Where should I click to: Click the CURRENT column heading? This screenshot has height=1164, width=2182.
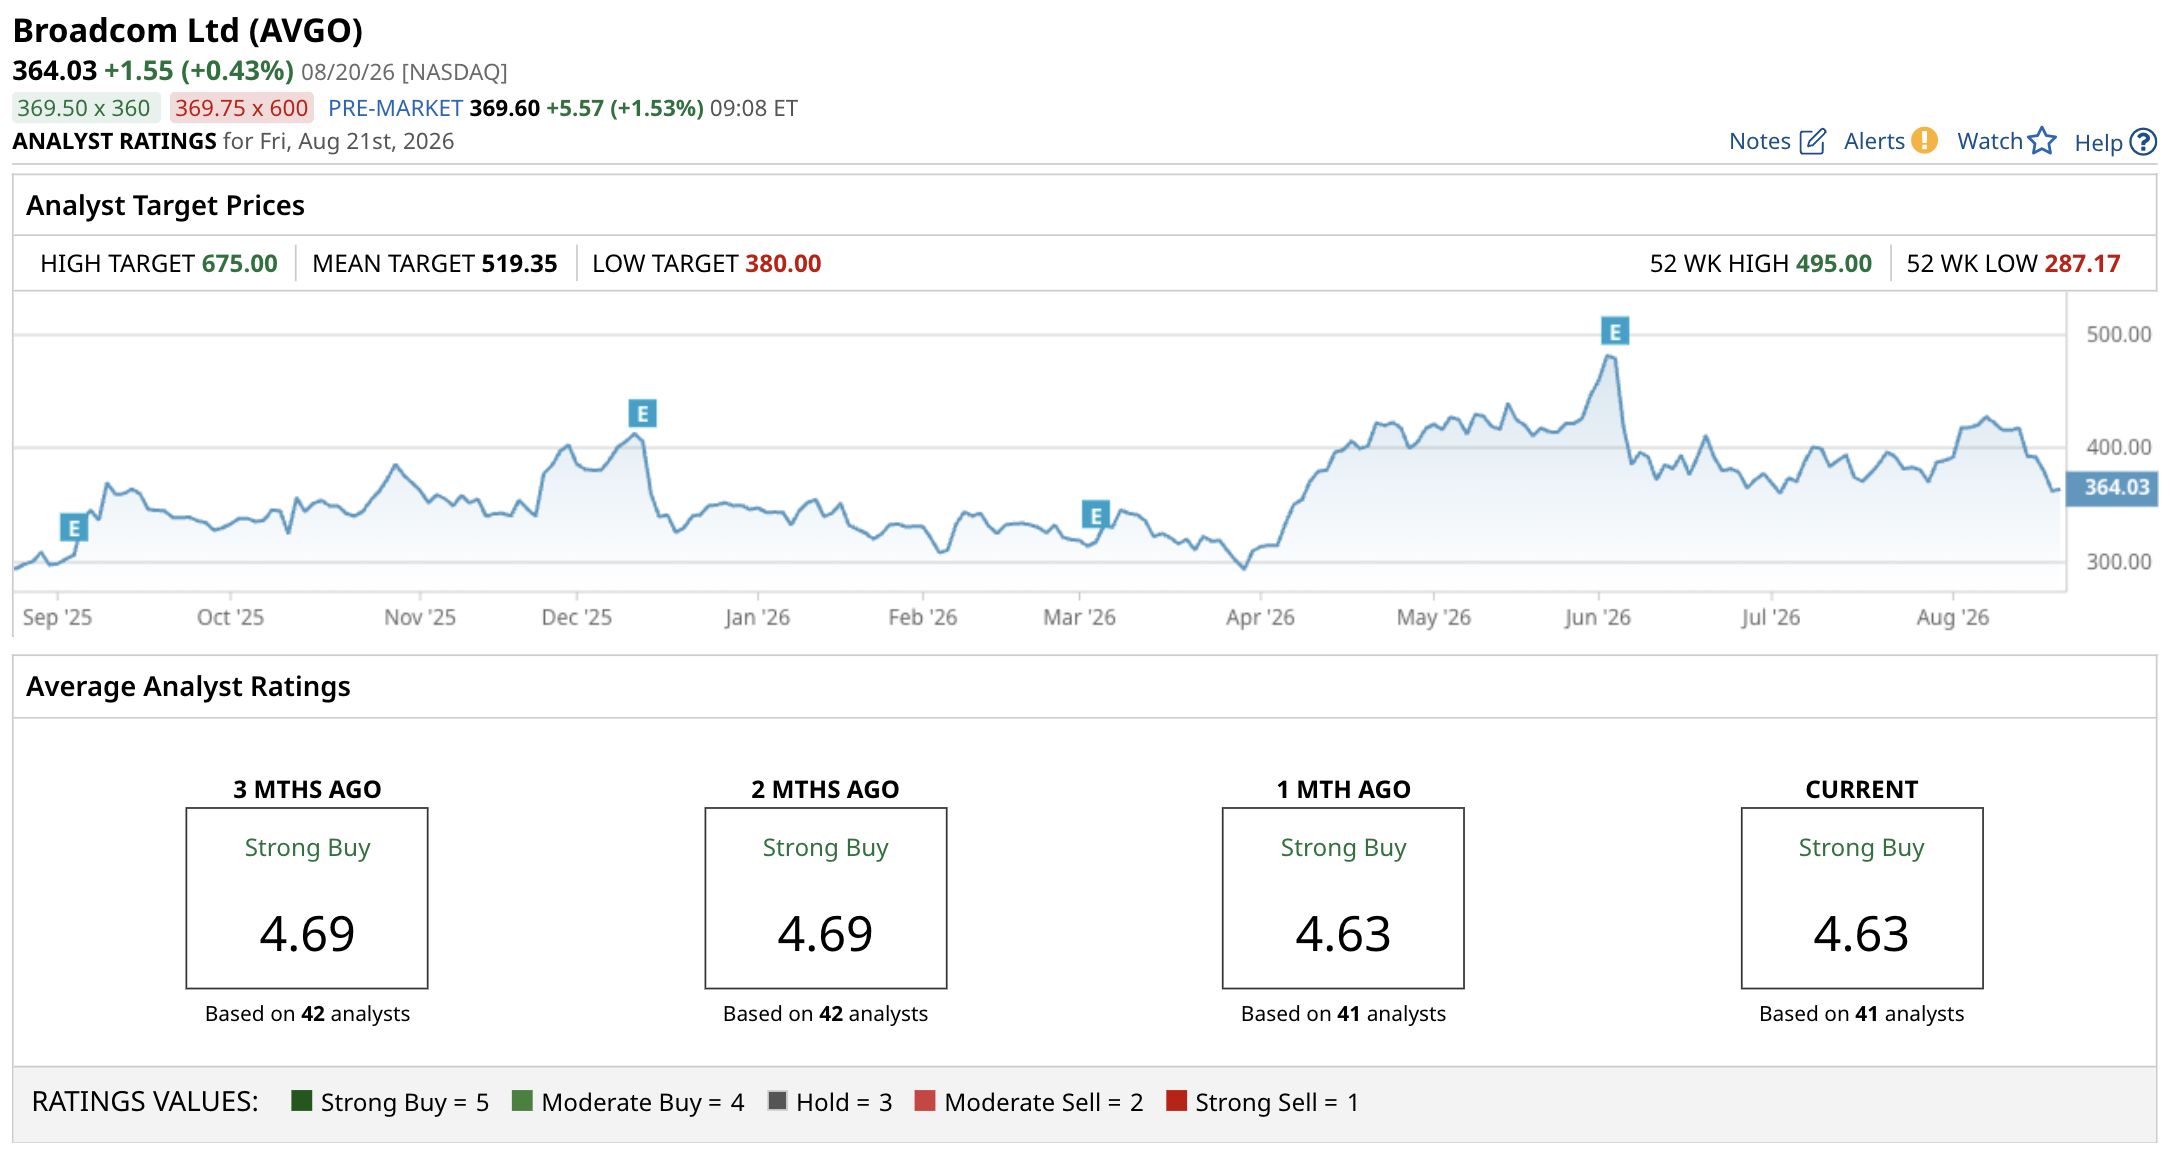tap(1862, 789)
